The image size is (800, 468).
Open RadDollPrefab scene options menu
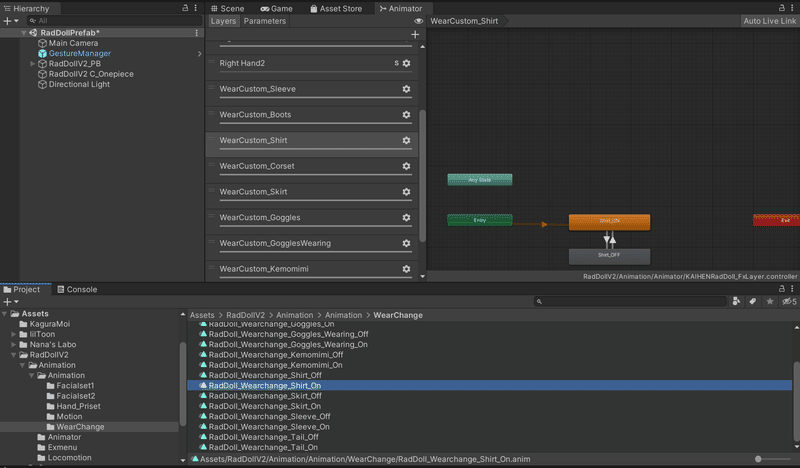(x=196, y=33)
